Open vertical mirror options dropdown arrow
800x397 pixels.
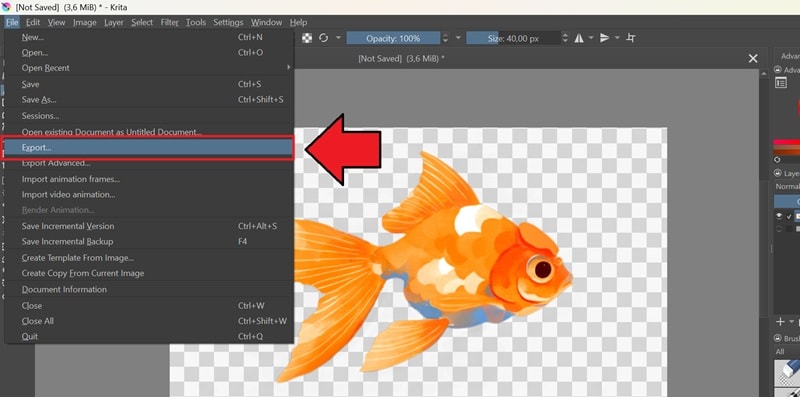pyautogui.click(x=617, y=38)
